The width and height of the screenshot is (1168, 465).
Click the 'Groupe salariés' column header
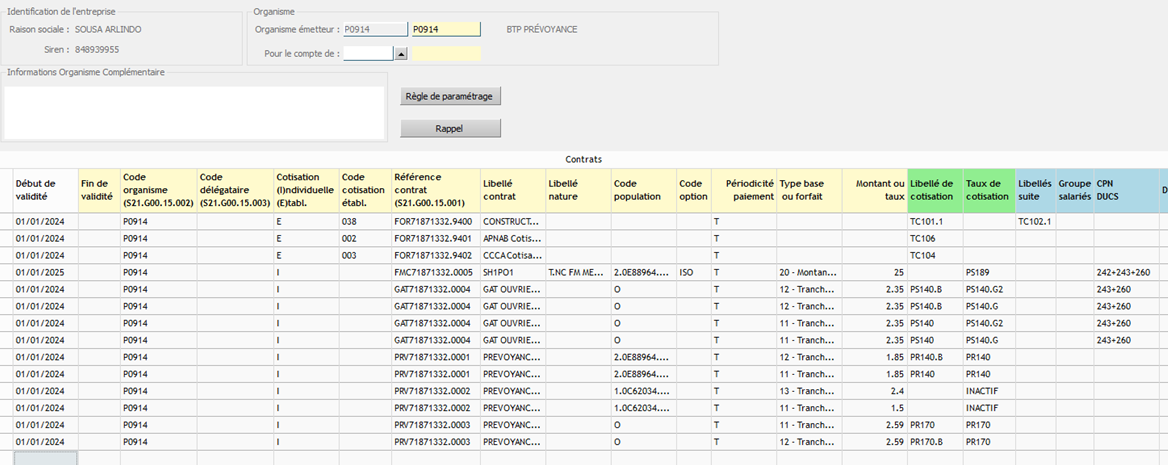pos(1074,190)
